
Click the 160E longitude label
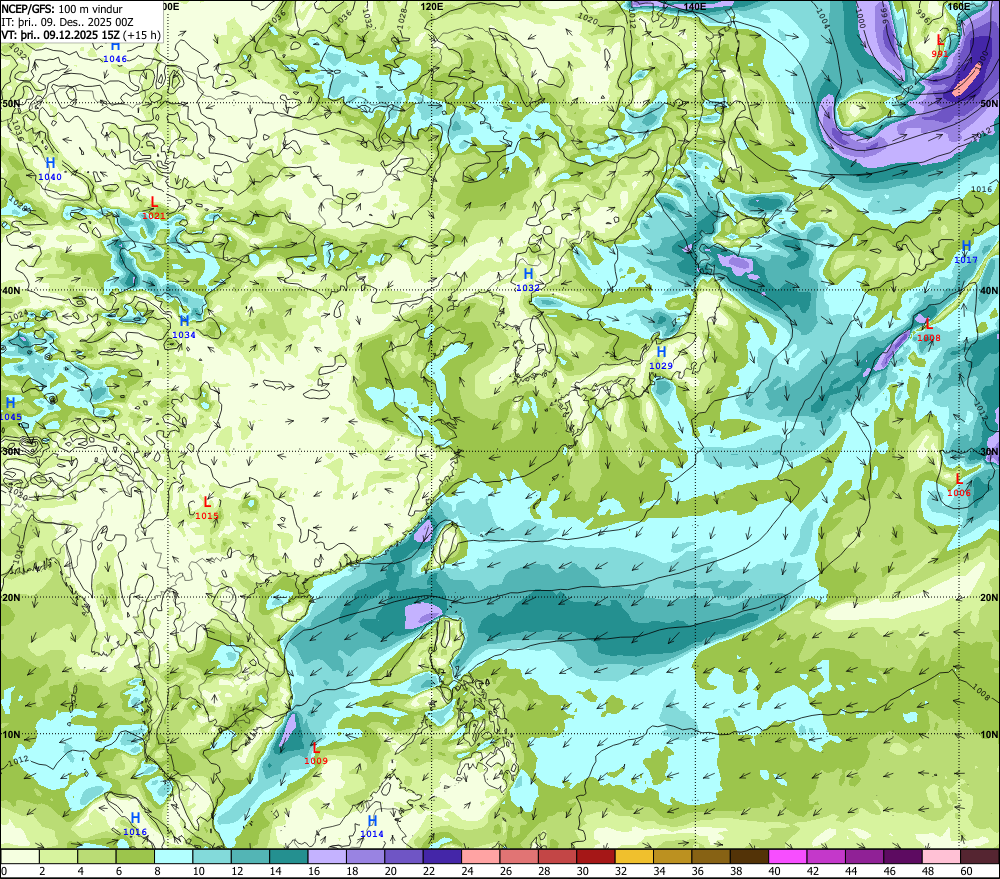[x=959, y=6]
